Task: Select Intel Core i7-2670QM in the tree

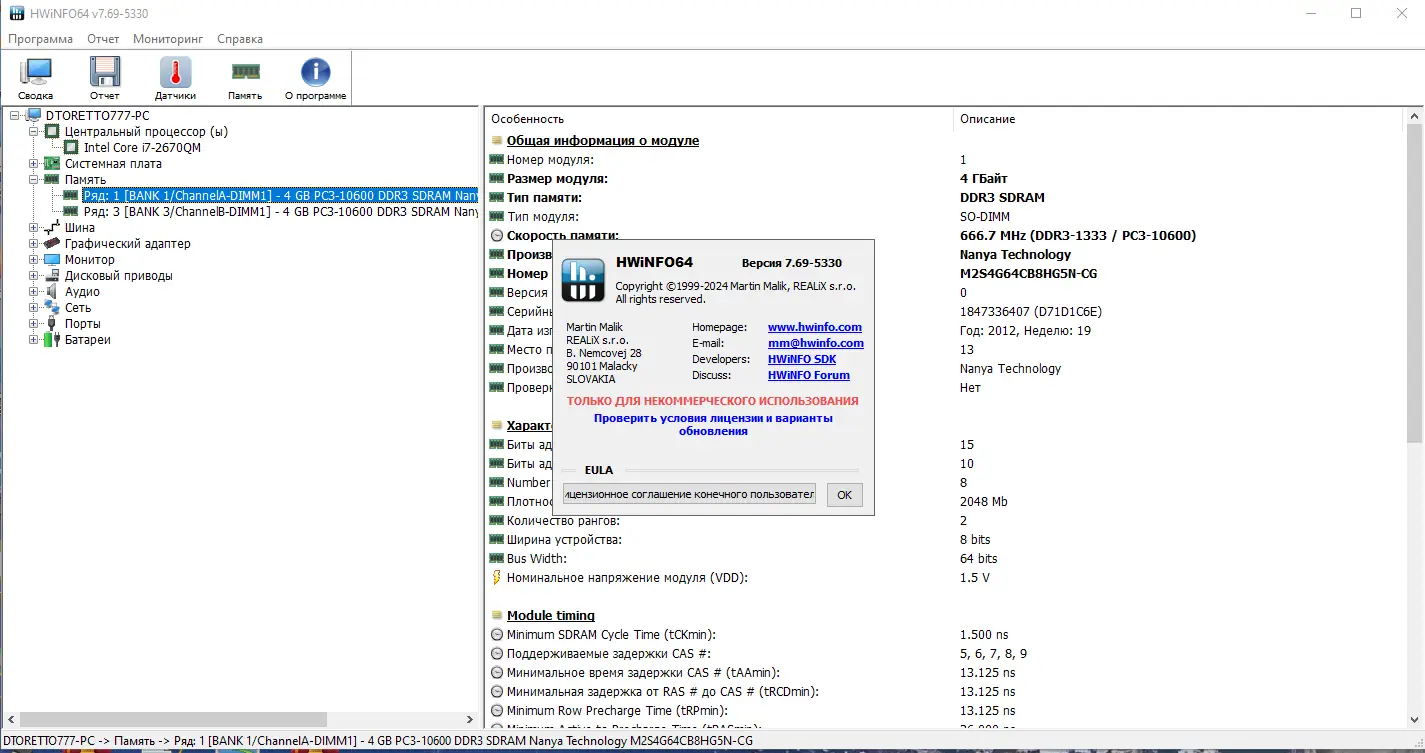Action: click(x=142, y=148)
